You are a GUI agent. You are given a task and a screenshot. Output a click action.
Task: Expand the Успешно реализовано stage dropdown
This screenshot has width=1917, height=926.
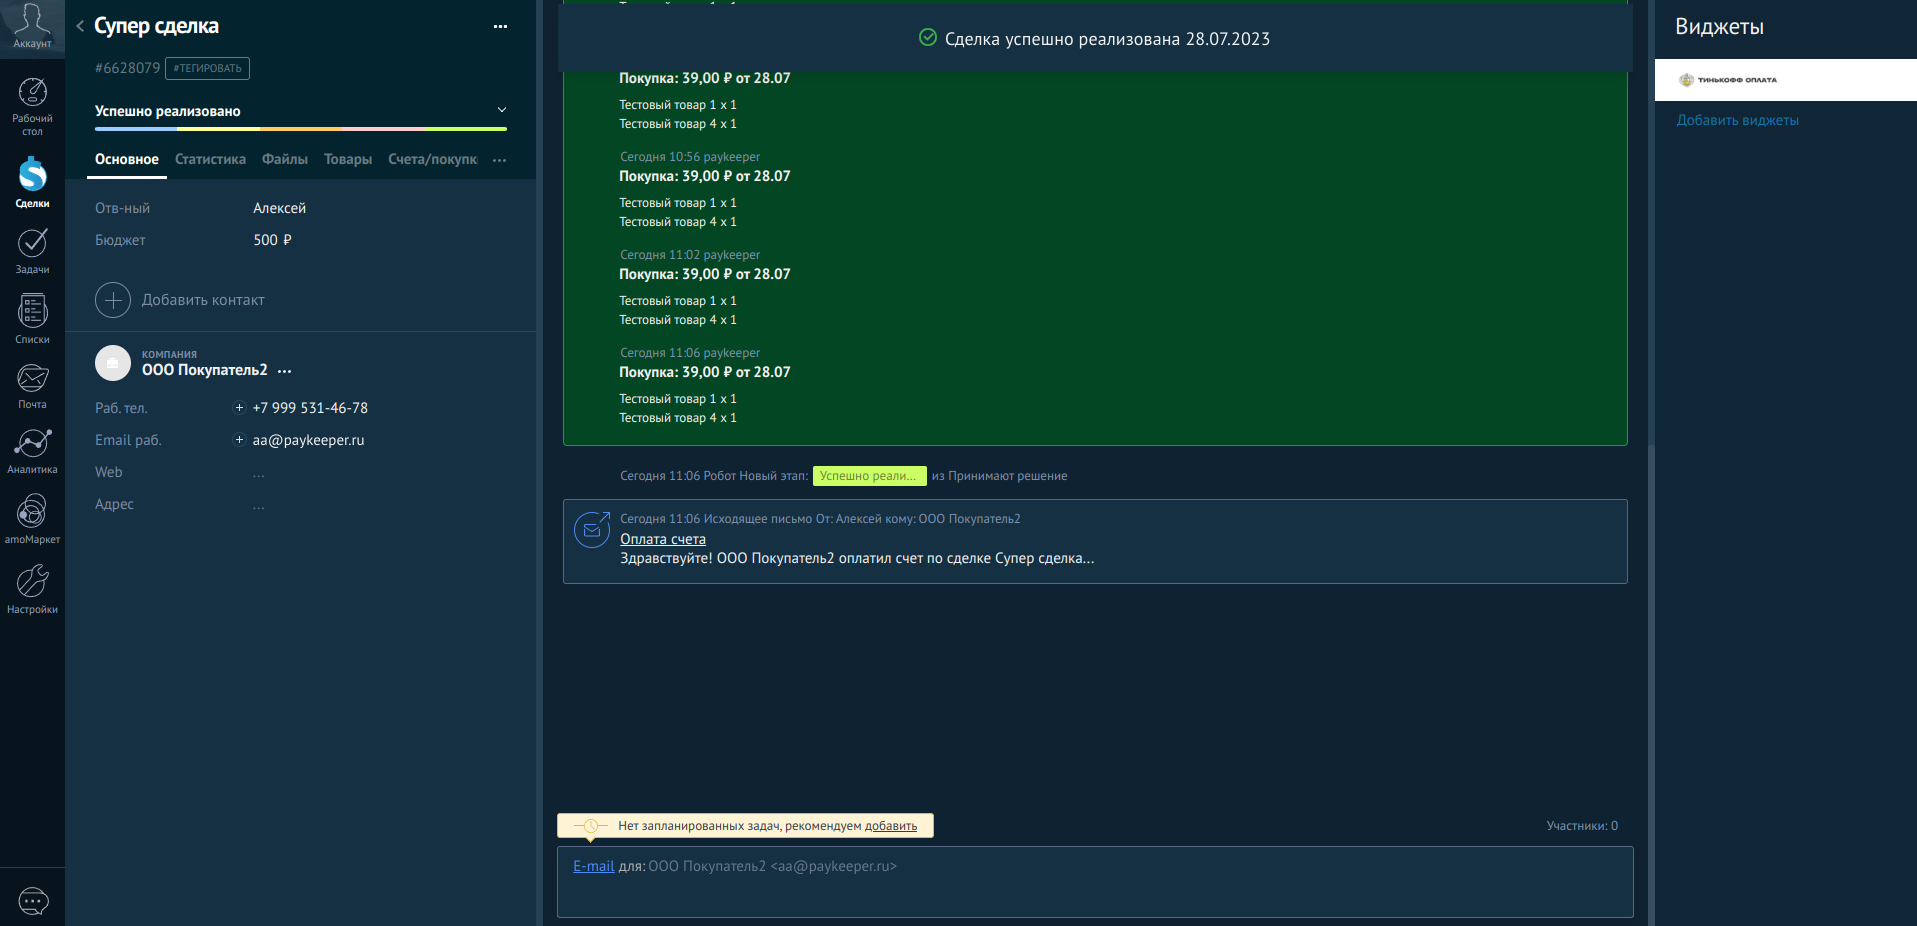pos(502,110)
